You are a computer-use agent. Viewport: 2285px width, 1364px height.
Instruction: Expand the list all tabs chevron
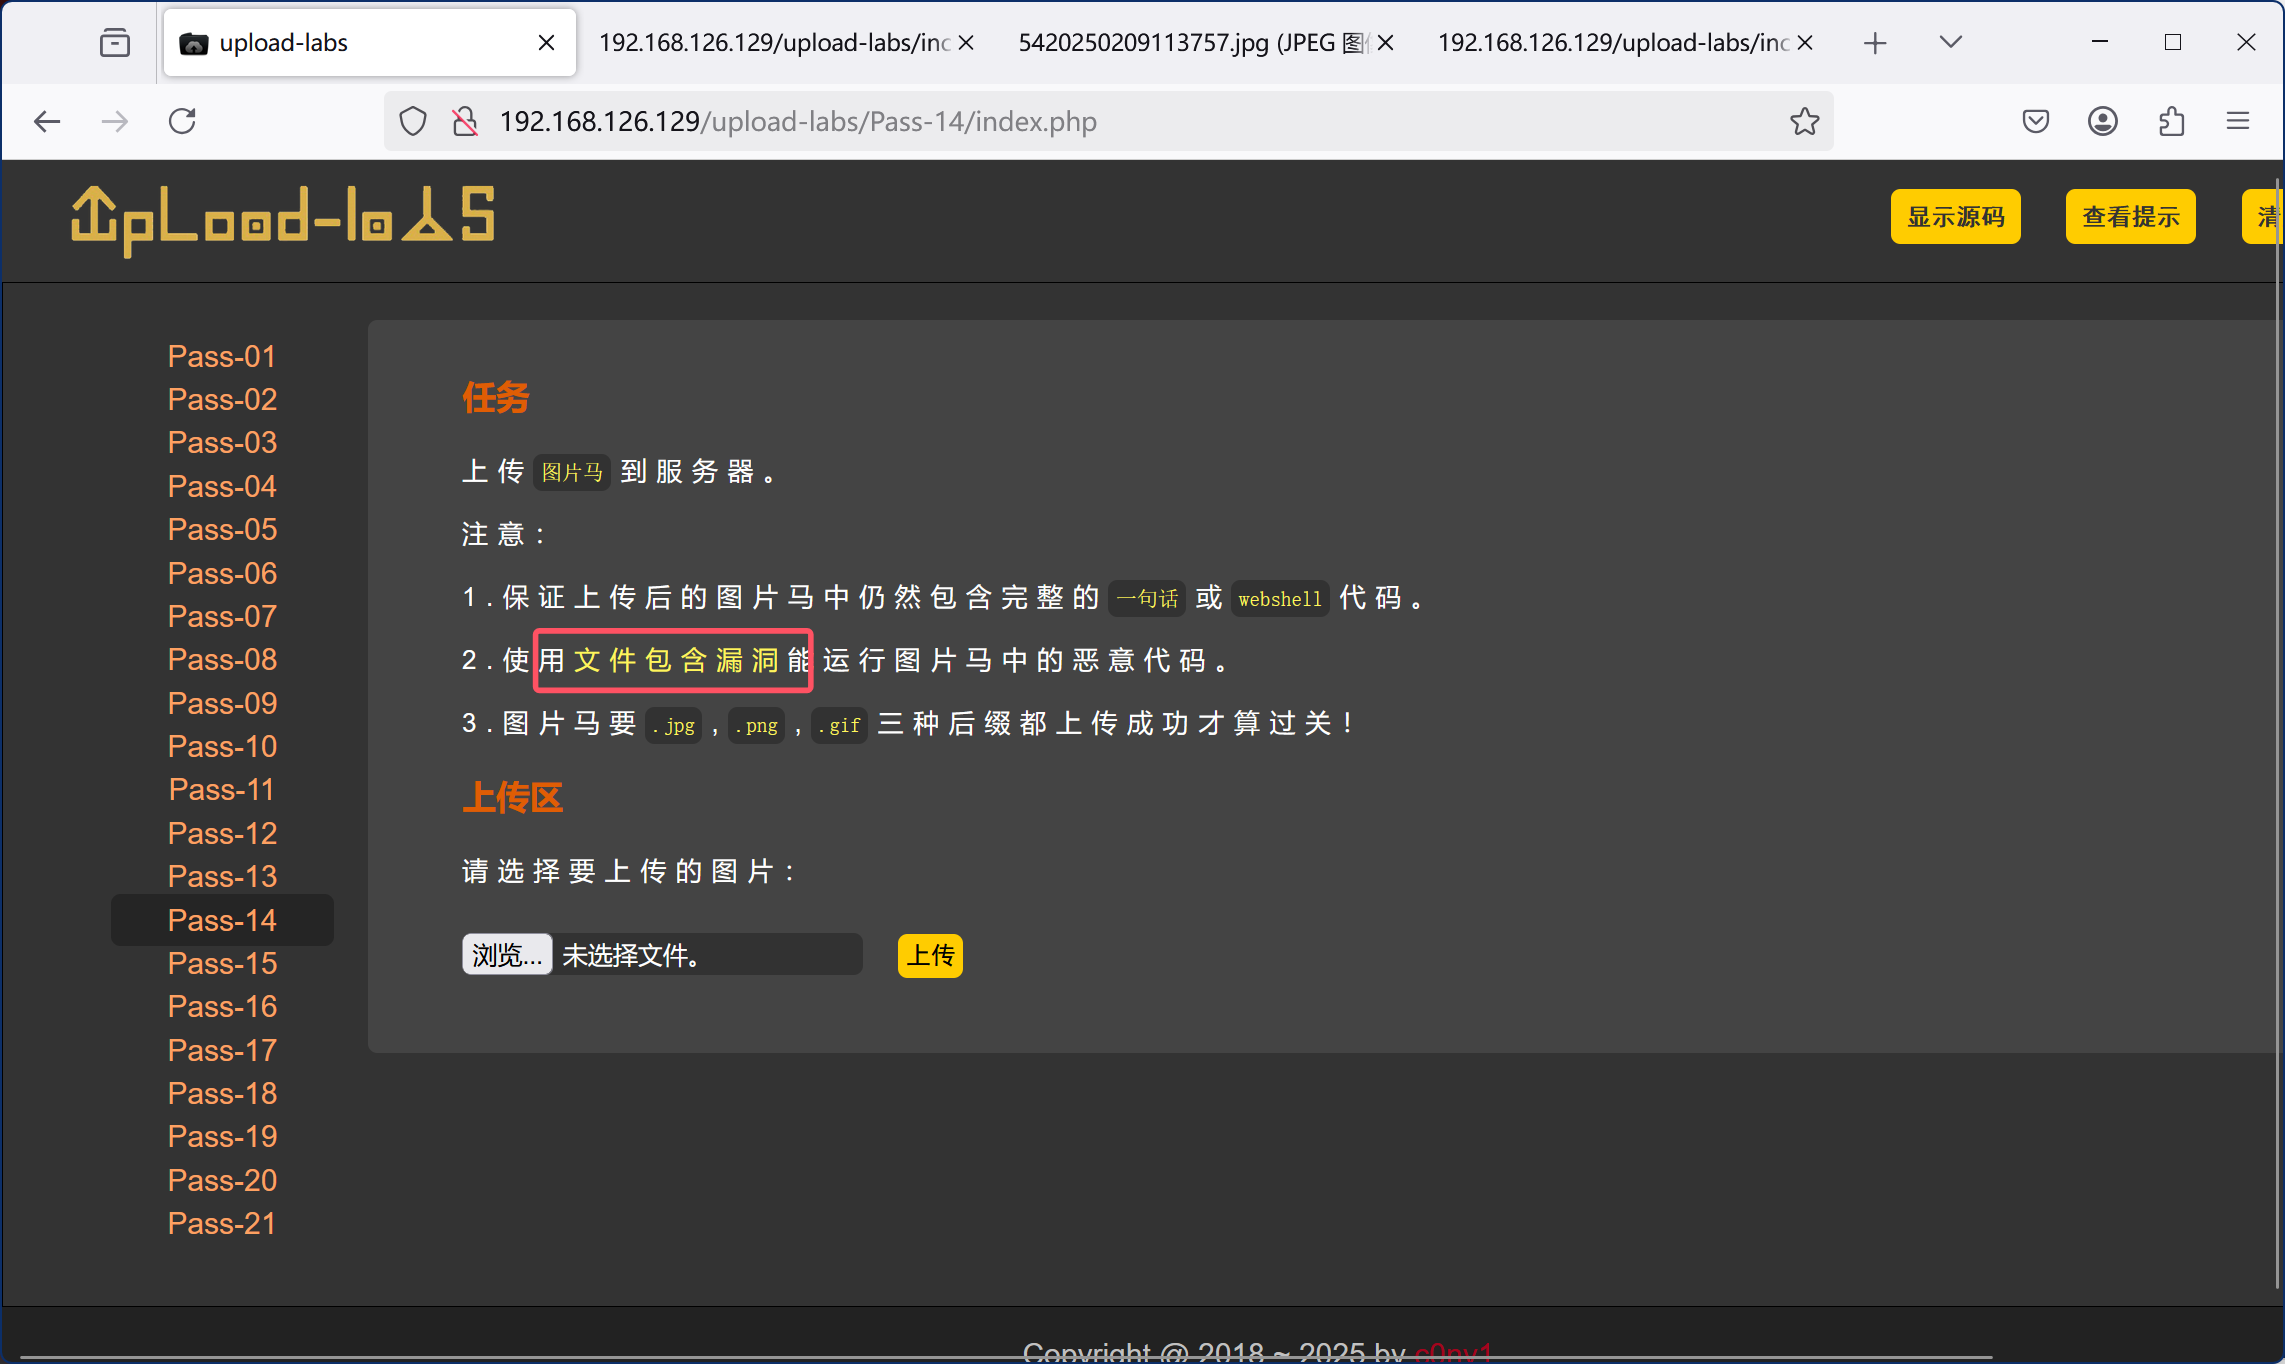(1950, 43)
